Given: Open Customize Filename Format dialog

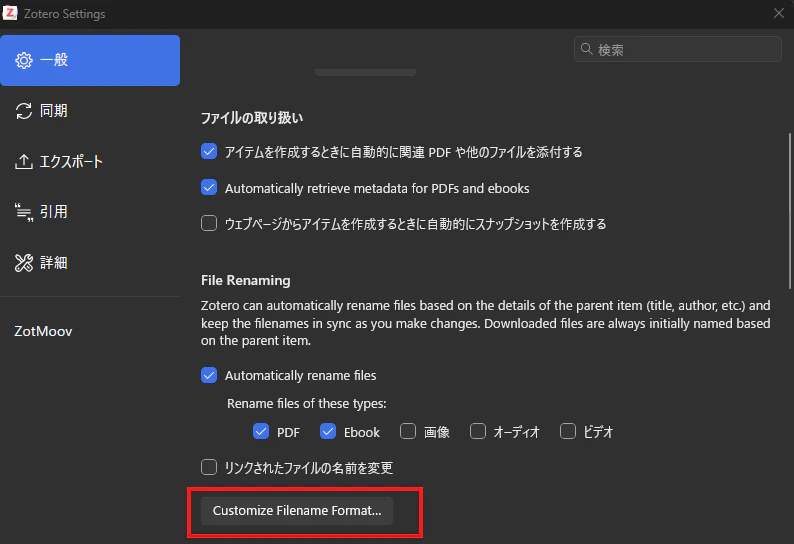Looking at the screenshot, I should tap(297, 511).
